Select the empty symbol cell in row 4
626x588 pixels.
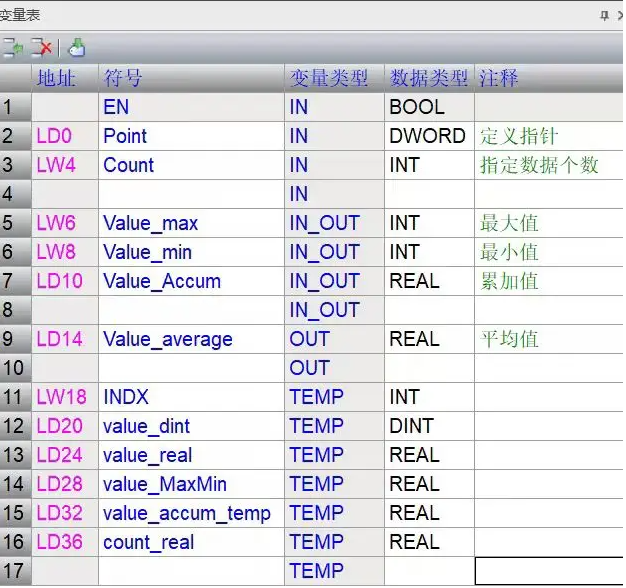(191, 194)
